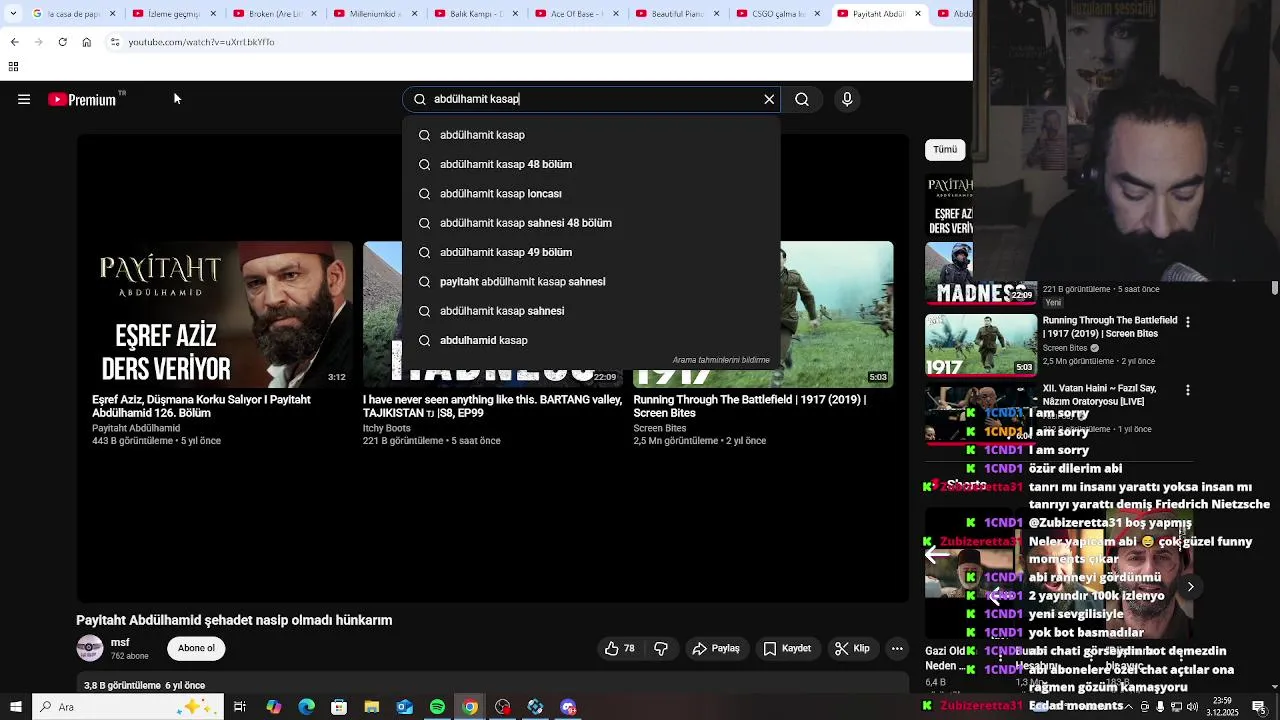This screenshot has height=720, width=1280.
Task: Select suggestion 'abdülhamit kasap'
Action: pos(592,135)
